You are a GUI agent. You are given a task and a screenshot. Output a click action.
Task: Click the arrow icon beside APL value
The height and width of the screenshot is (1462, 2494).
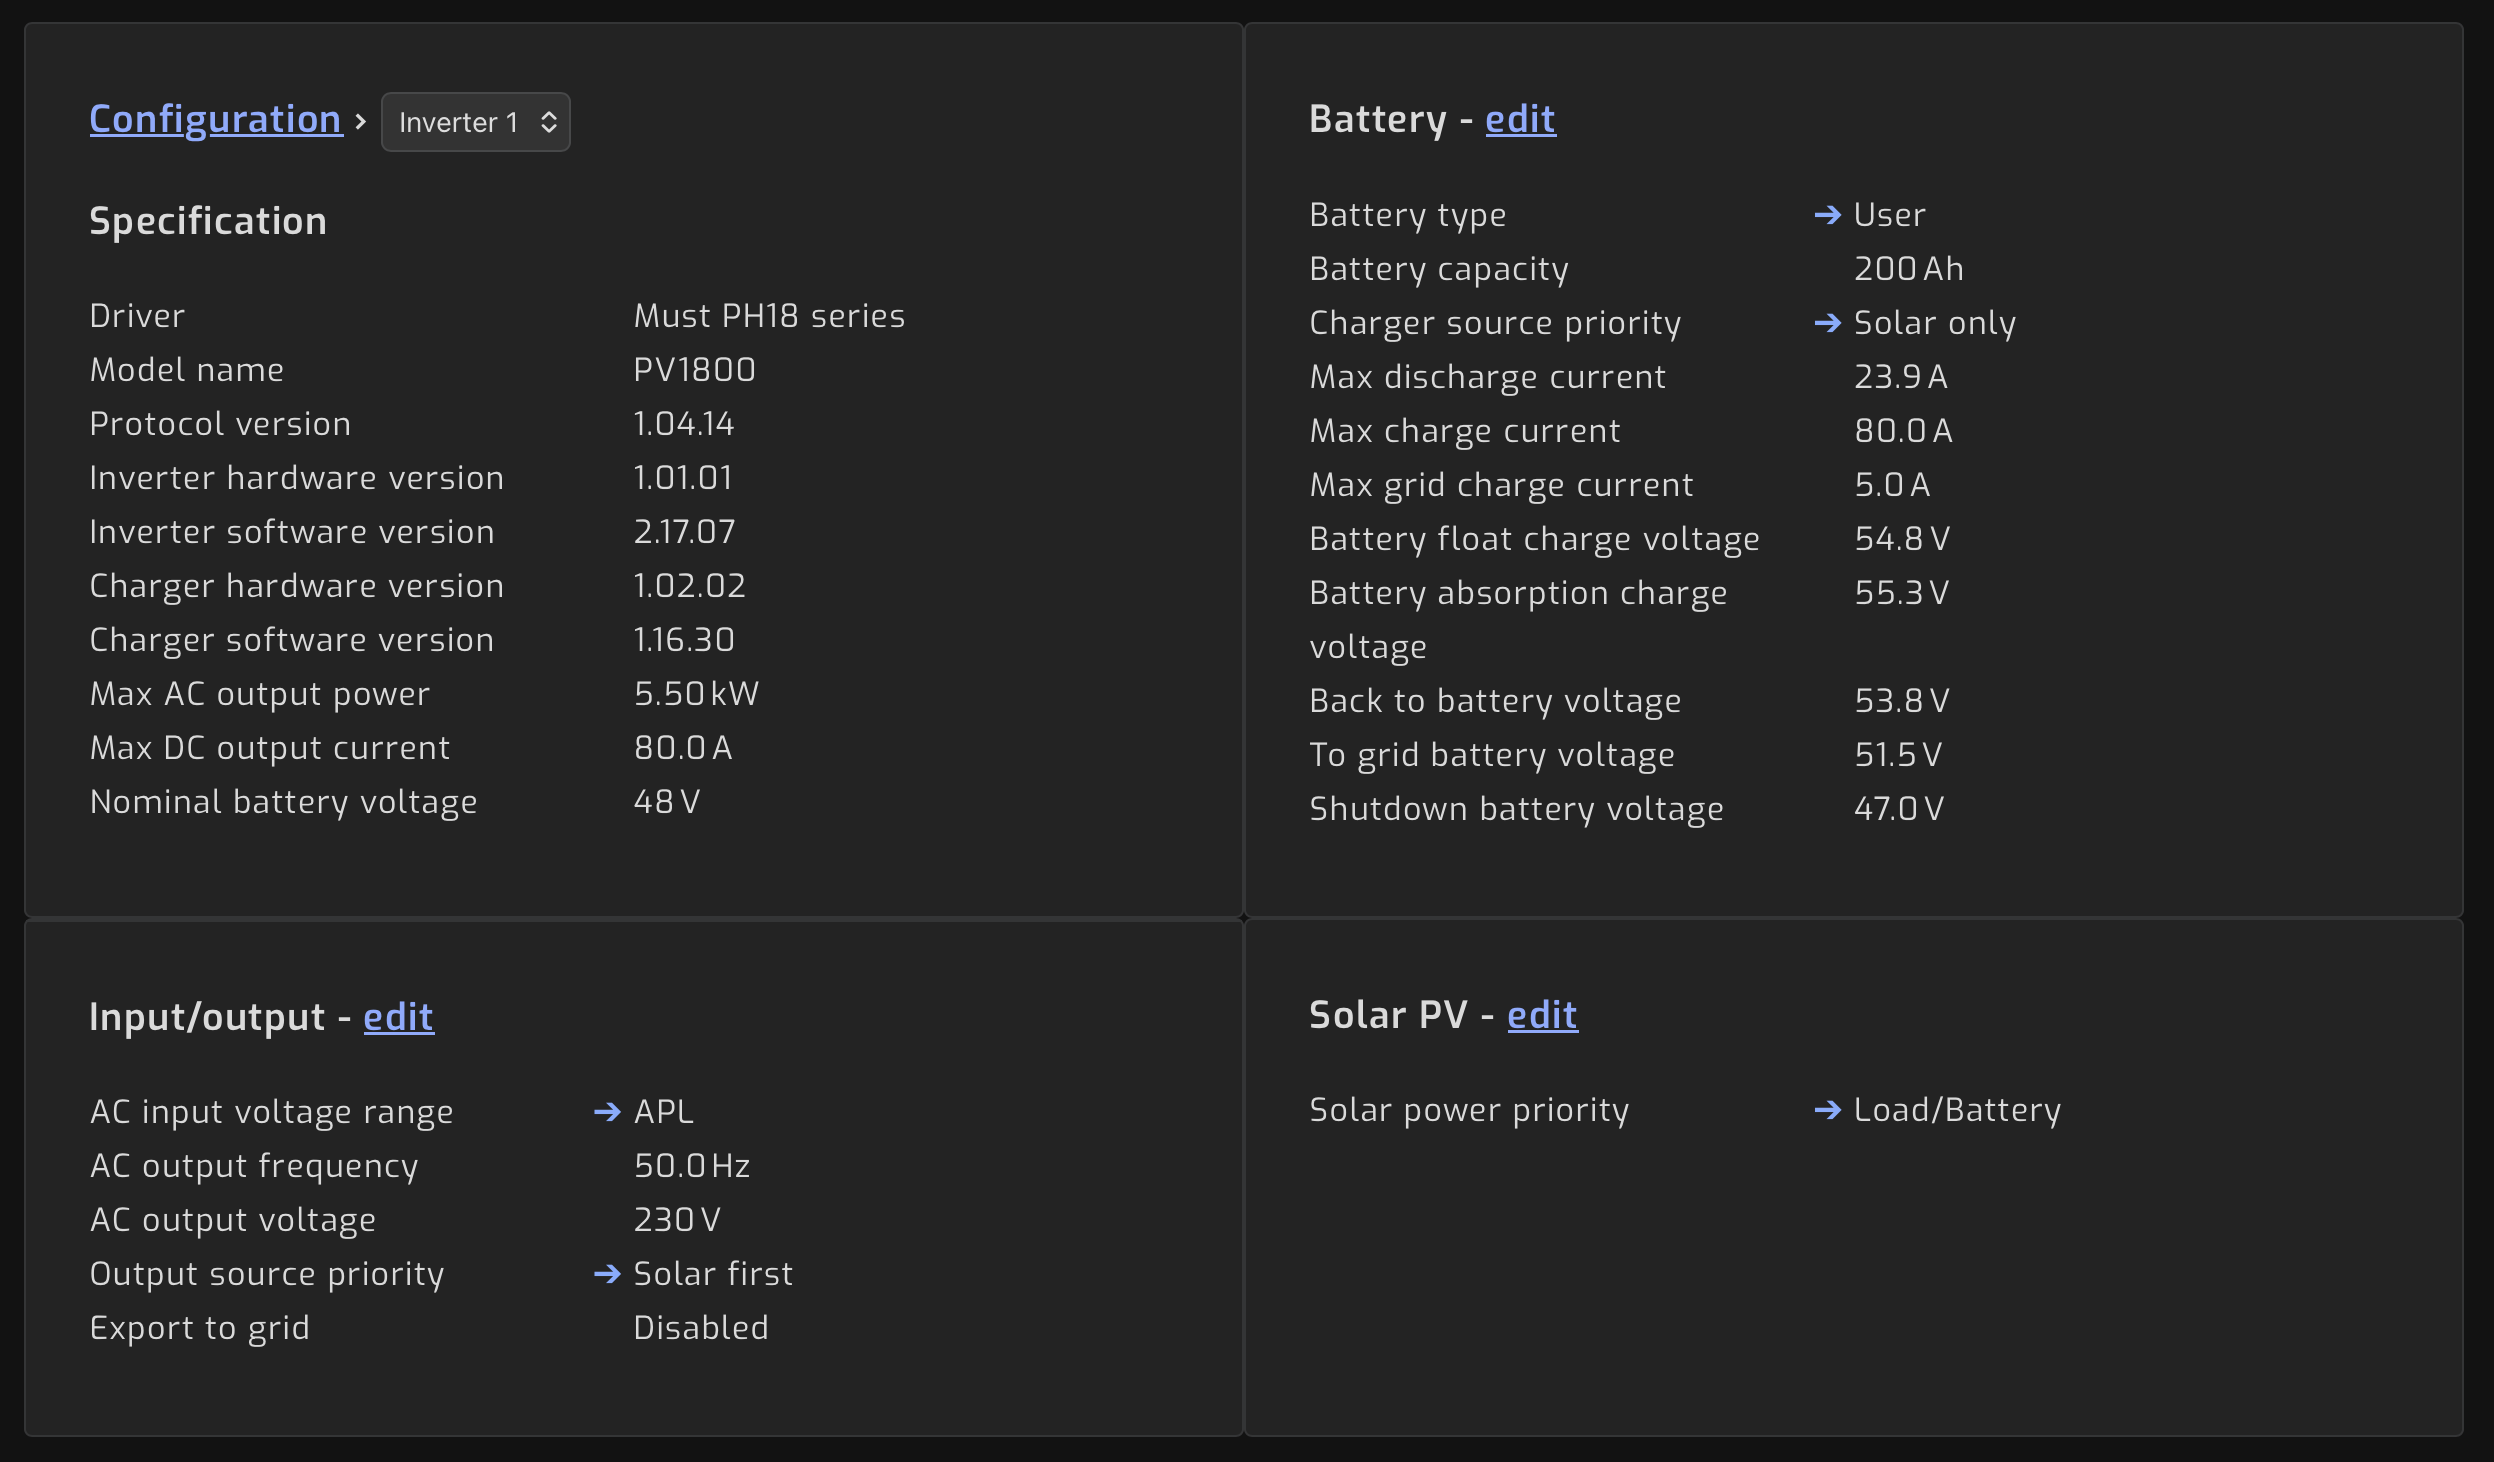(x=607, y=1112)
